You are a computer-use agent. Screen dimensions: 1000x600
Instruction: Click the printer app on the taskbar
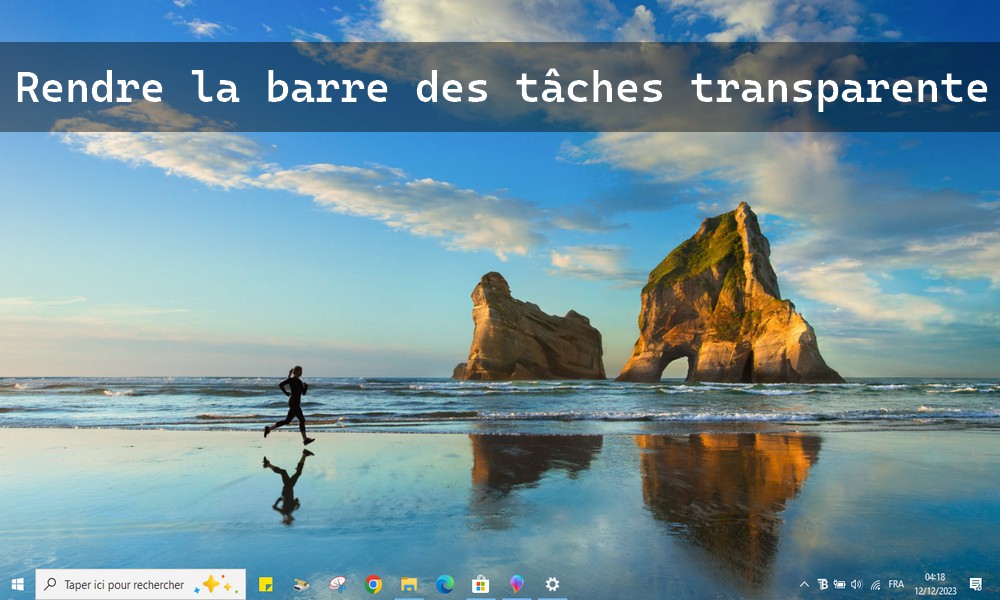pyautogui.click(x=299, y=584)
